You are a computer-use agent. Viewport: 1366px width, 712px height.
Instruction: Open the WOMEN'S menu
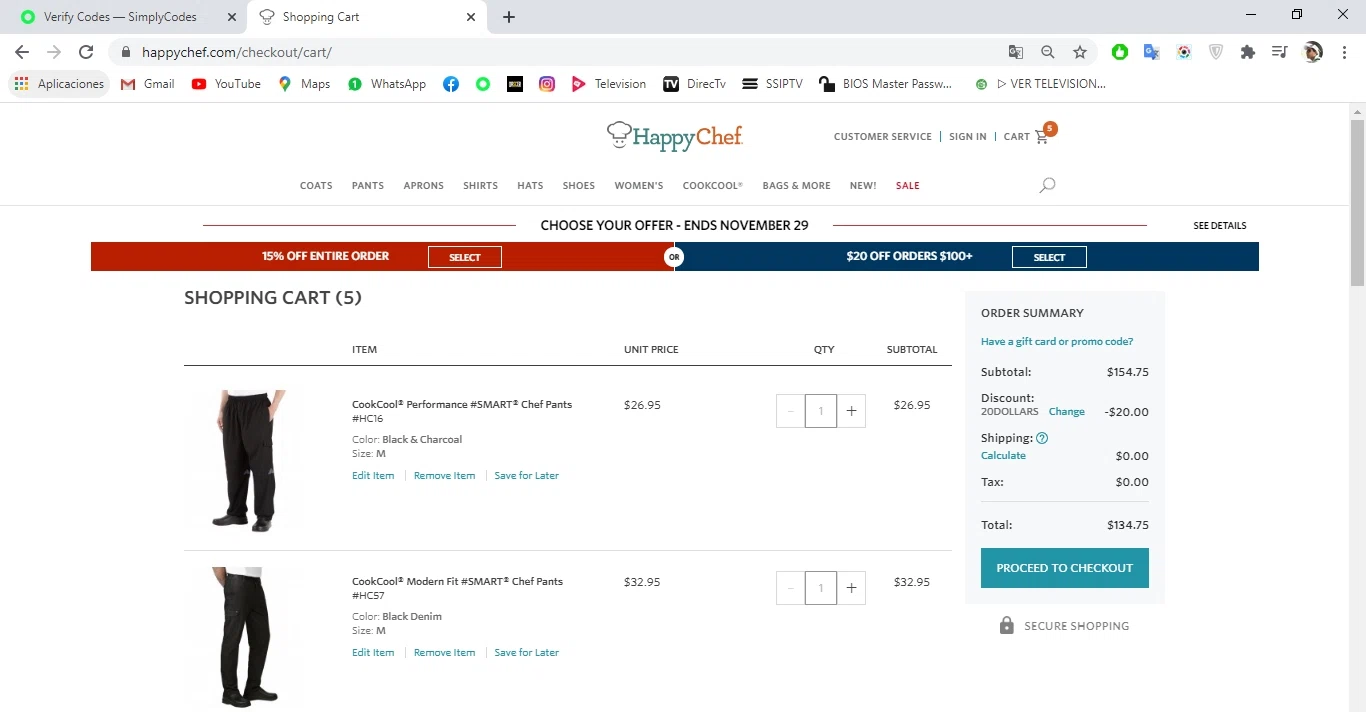click(639, 186)
